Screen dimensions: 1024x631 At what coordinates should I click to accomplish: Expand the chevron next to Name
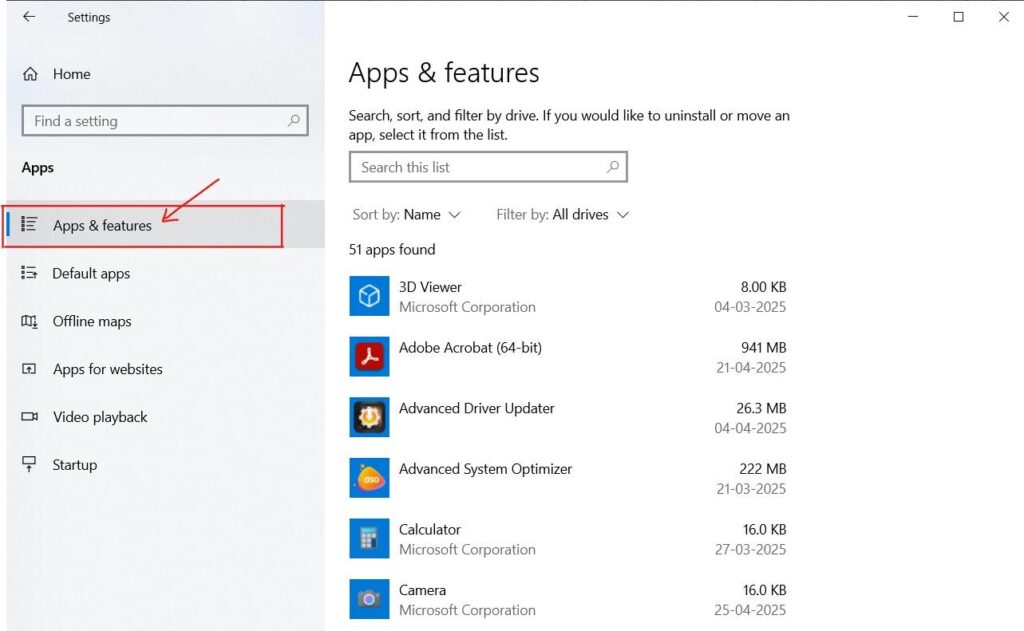pos(455,215)
